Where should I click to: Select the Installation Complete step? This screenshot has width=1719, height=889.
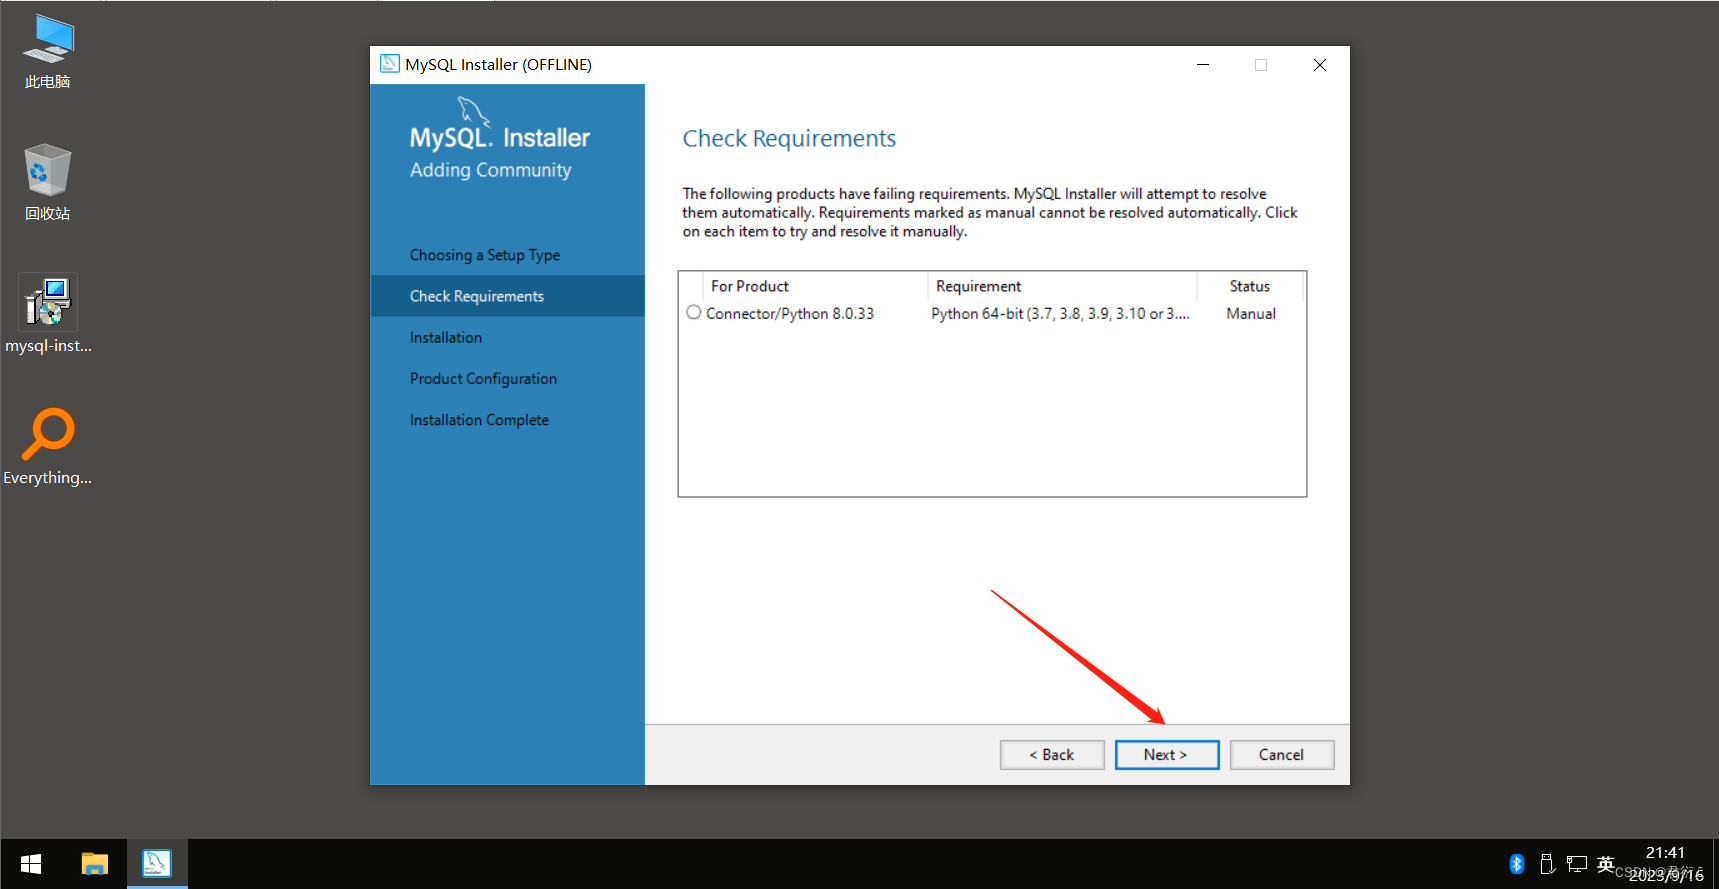pyautogui.click(x=480, y=420)
